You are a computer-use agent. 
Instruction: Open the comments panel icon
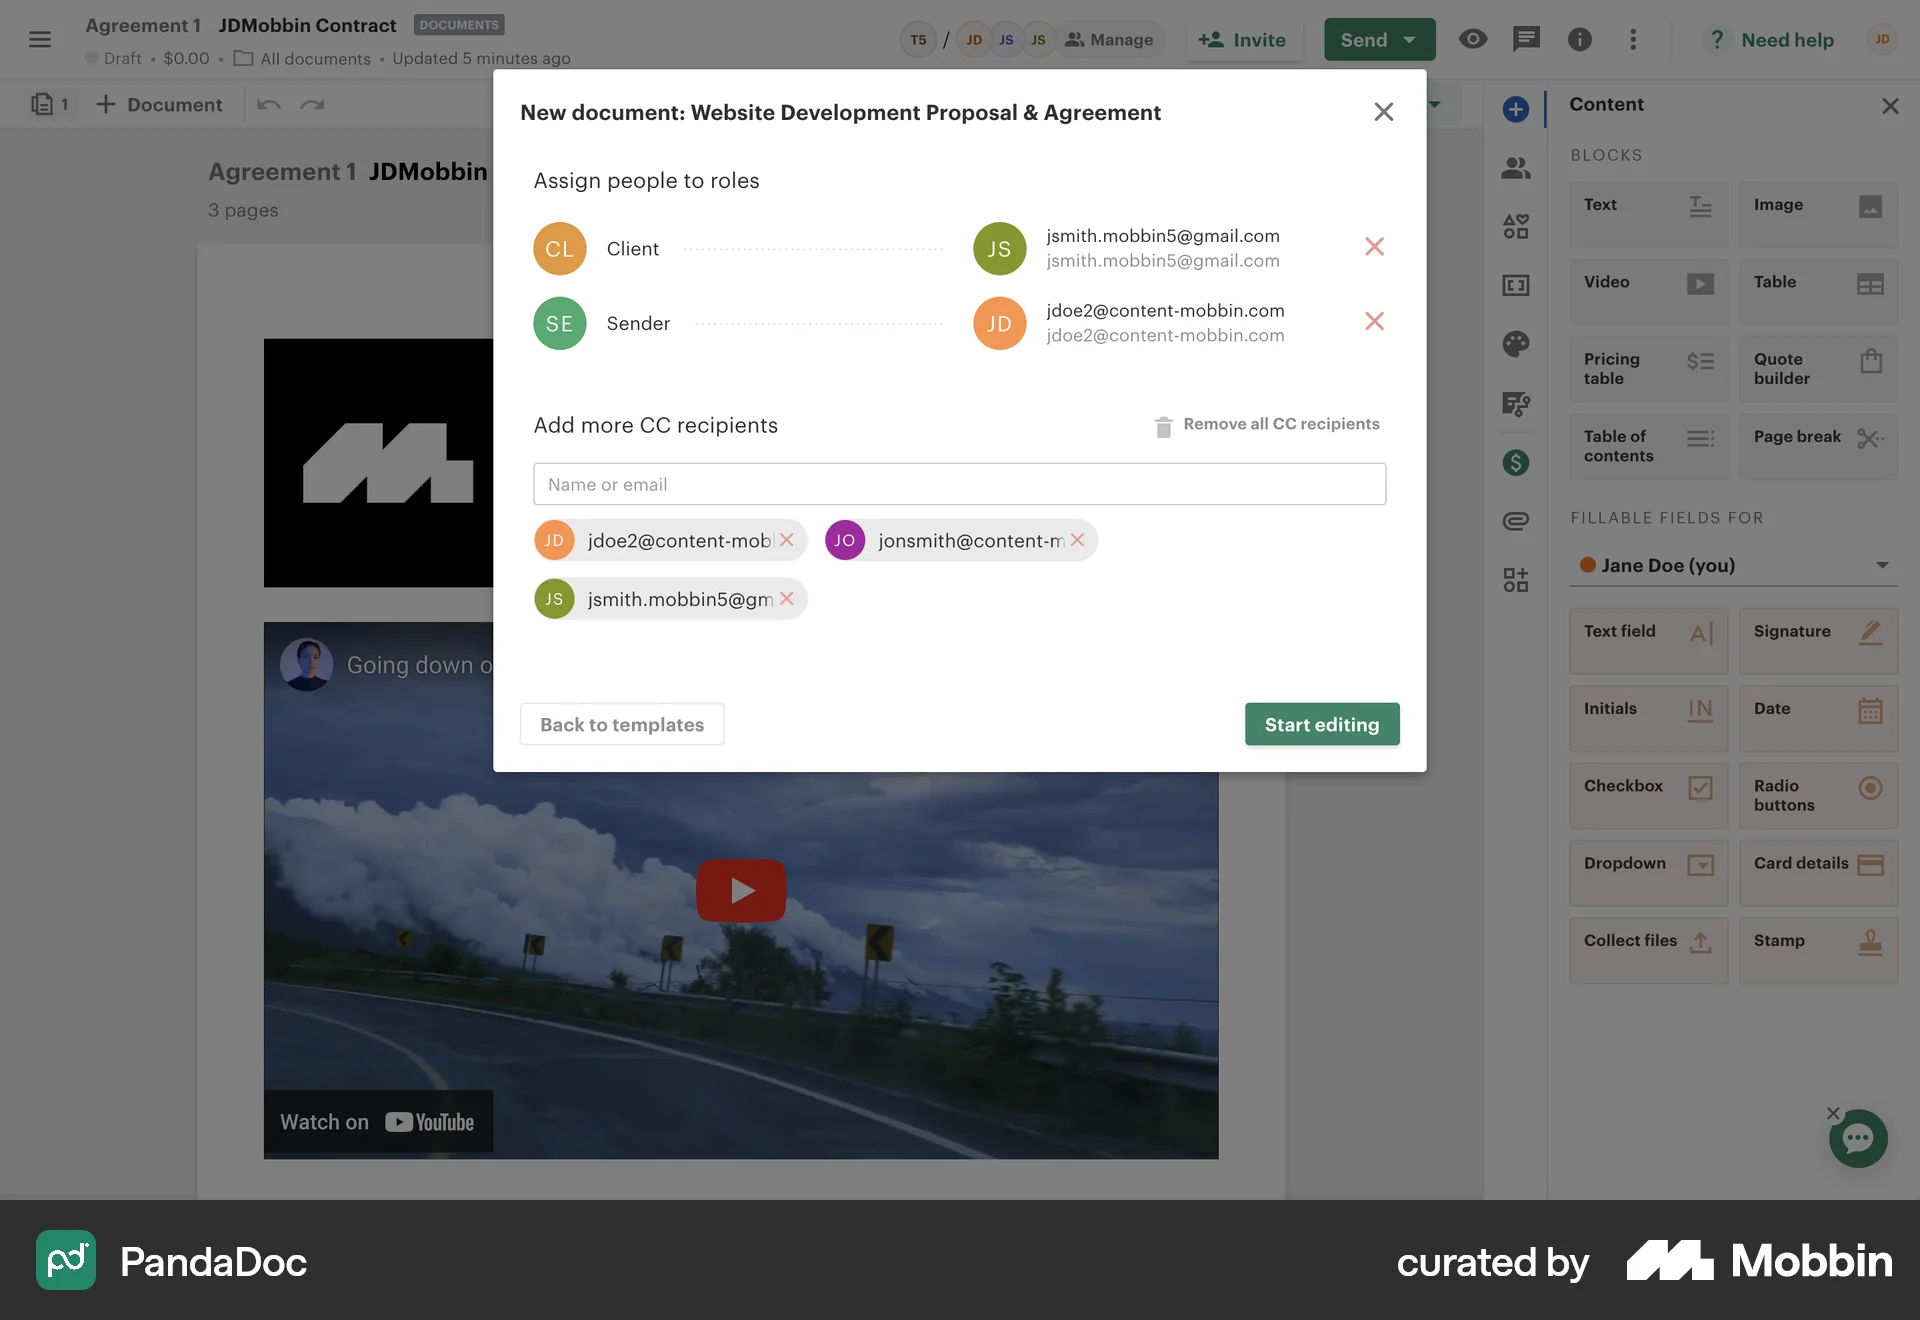pyautogui.click(x=1527, y=40)
